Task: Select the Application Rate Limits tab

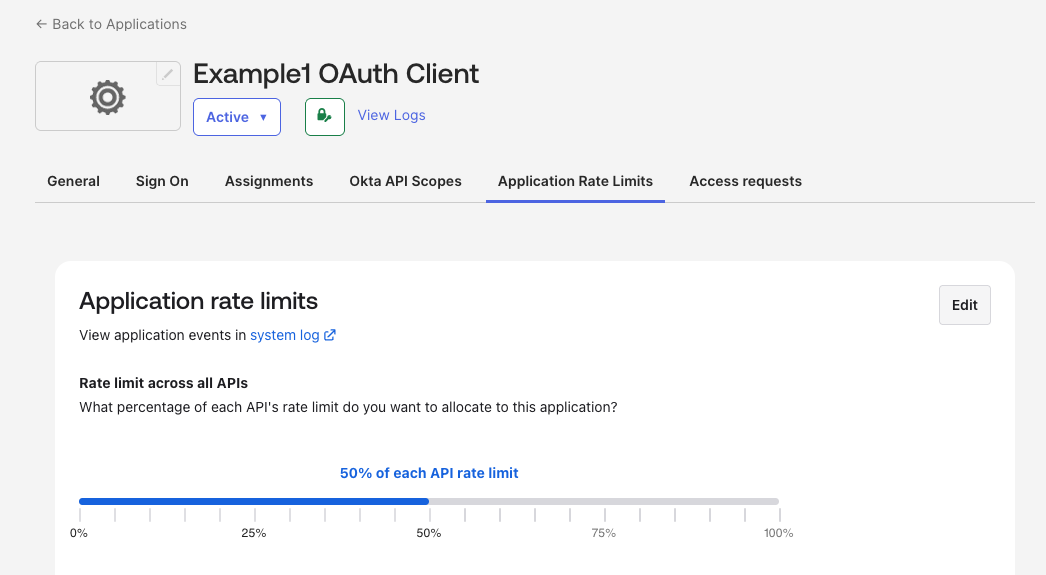Action: (575, 181)
